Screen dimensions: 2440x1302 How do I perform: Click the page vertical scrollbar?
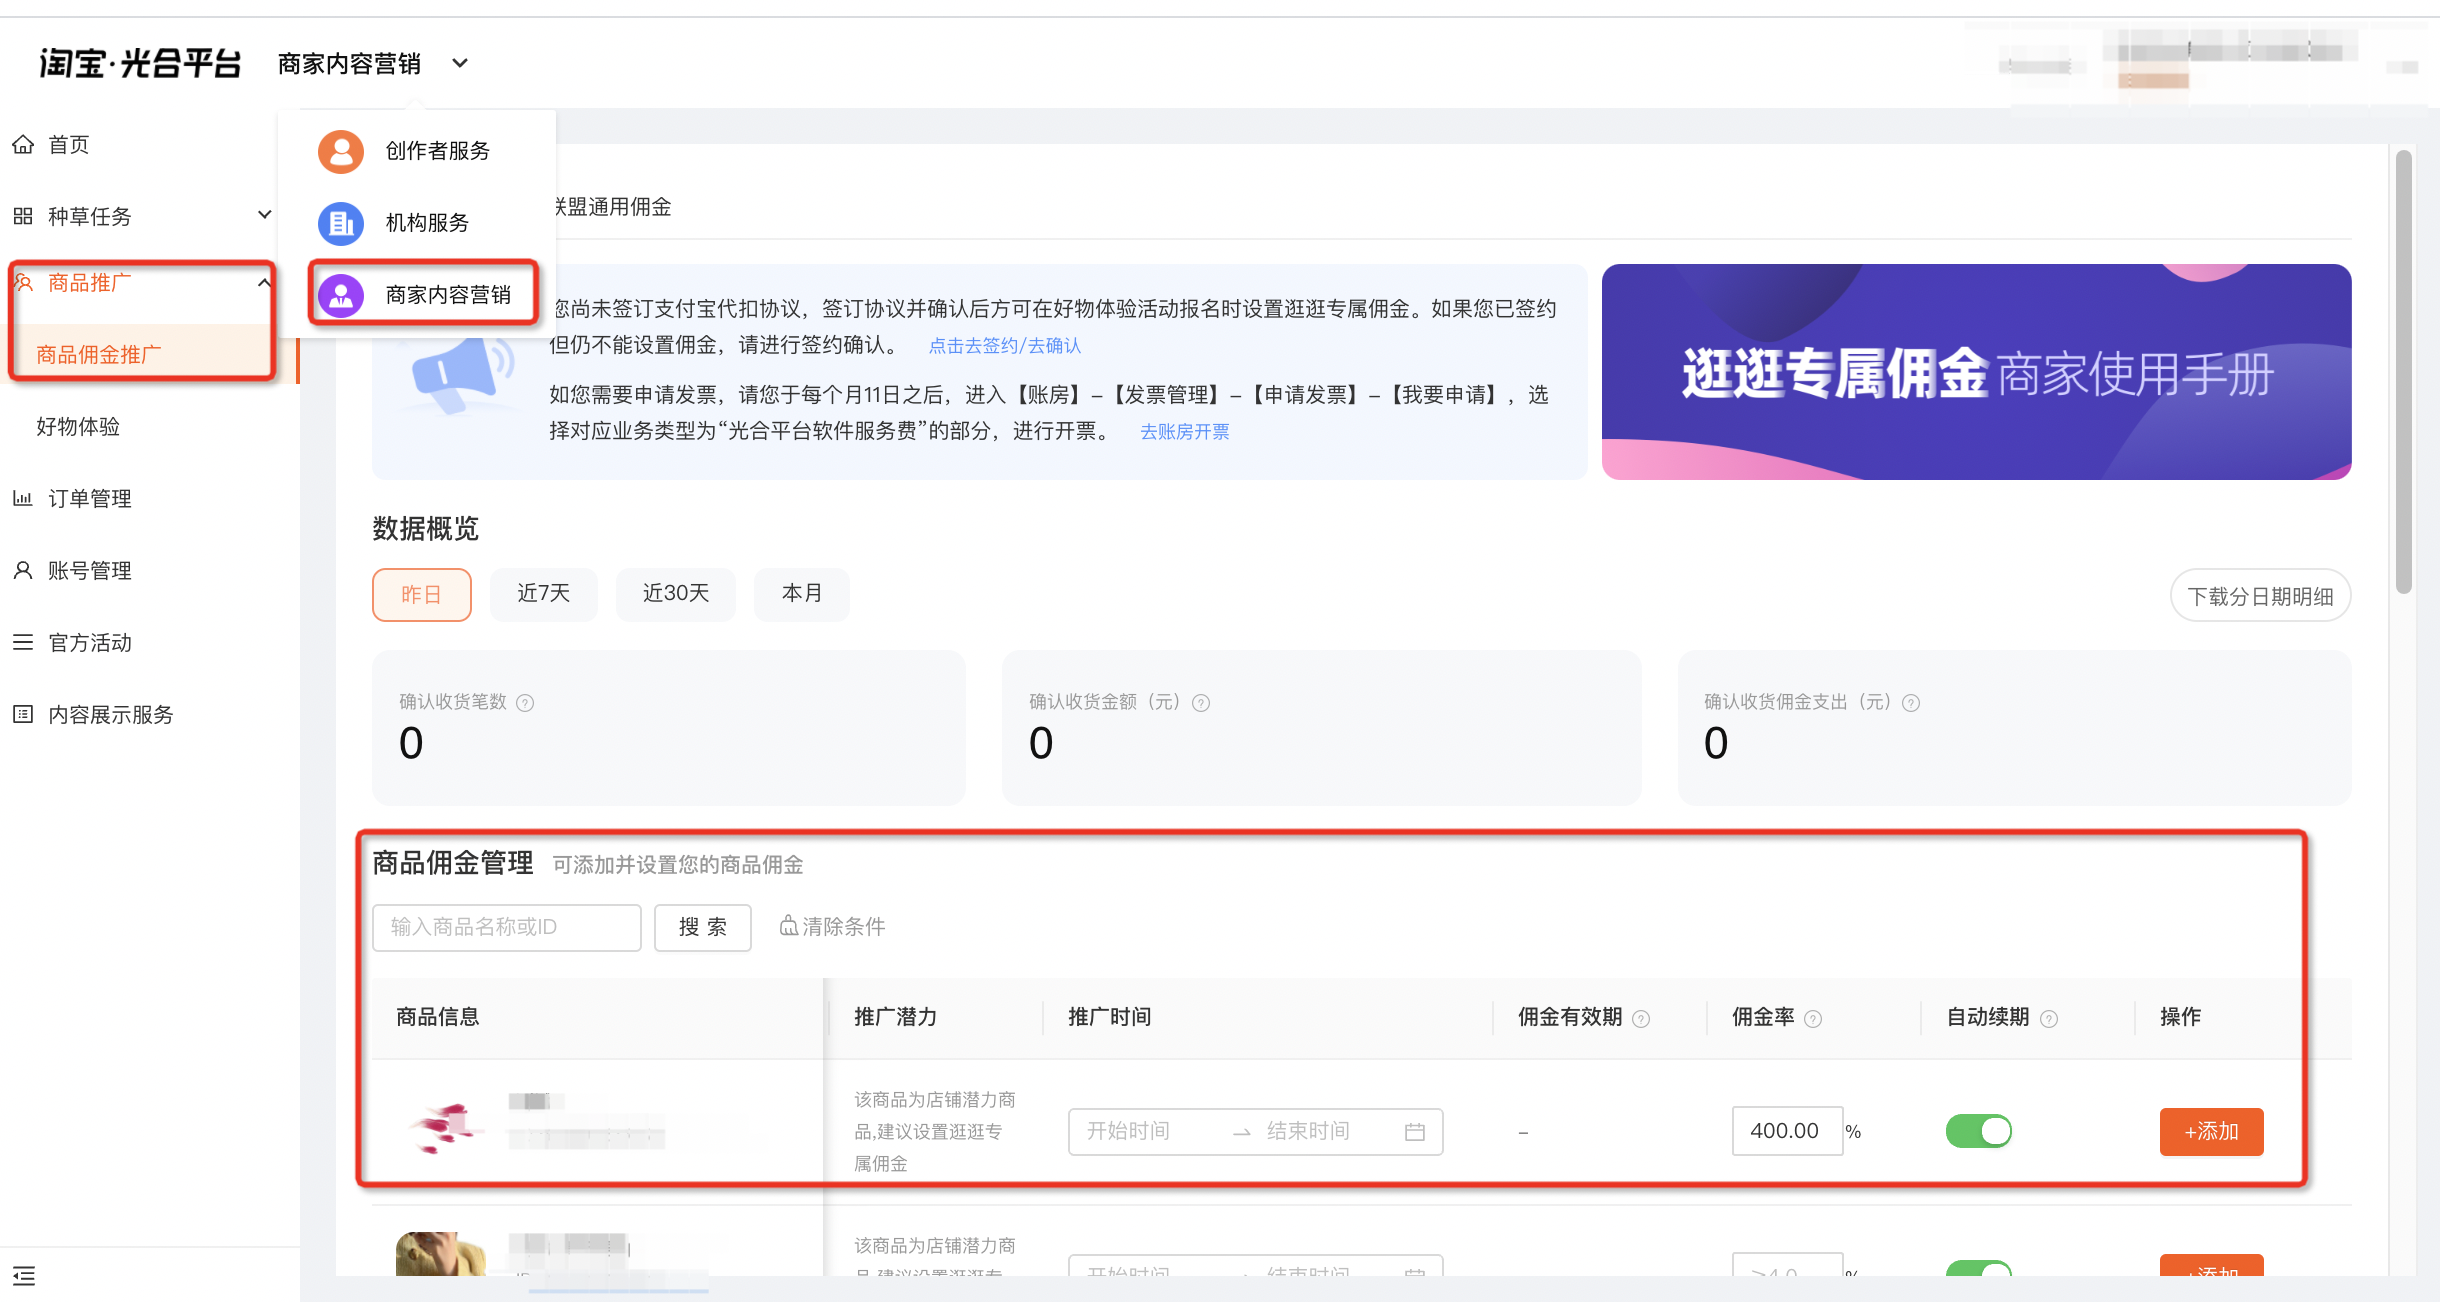[2404, 370]
